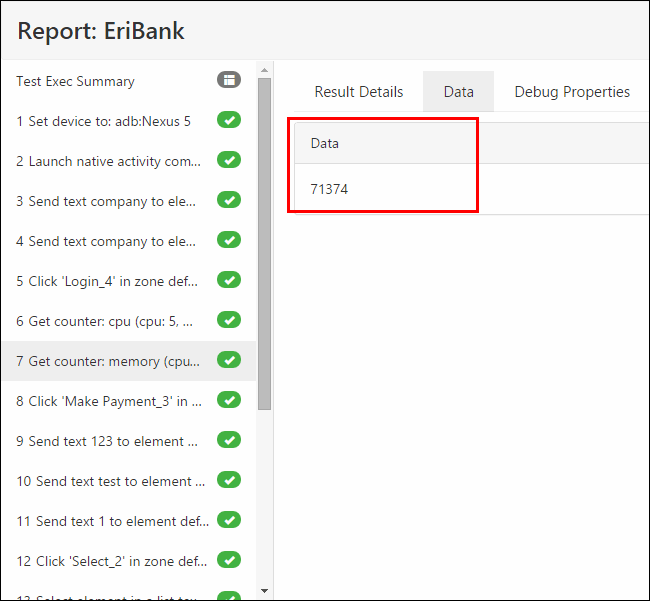Click the scroll down arrow in steps list

(x=264, y=591)
